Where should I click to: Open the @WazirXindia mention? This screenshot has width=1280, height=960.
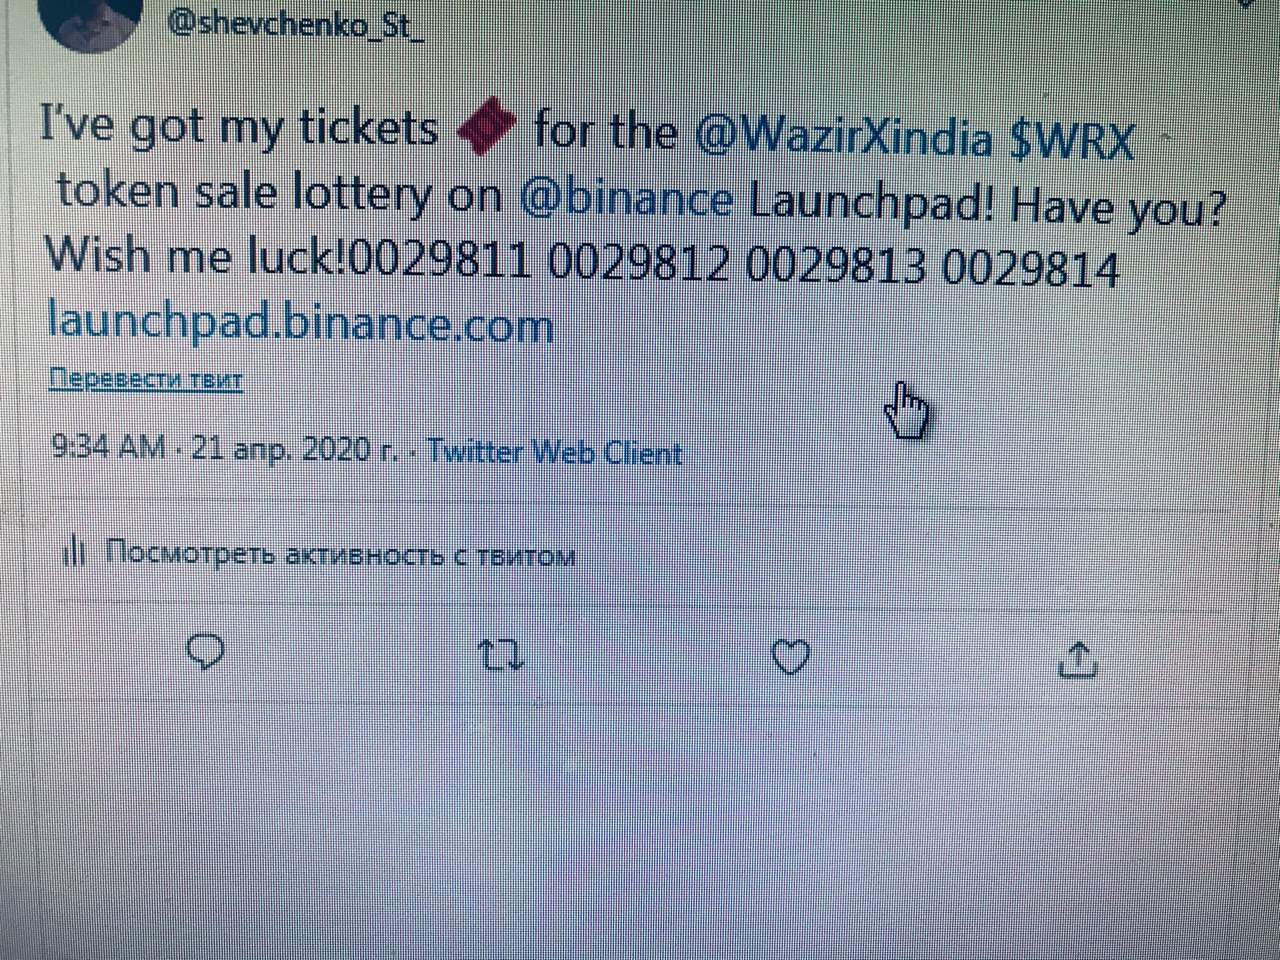point(842,135)
